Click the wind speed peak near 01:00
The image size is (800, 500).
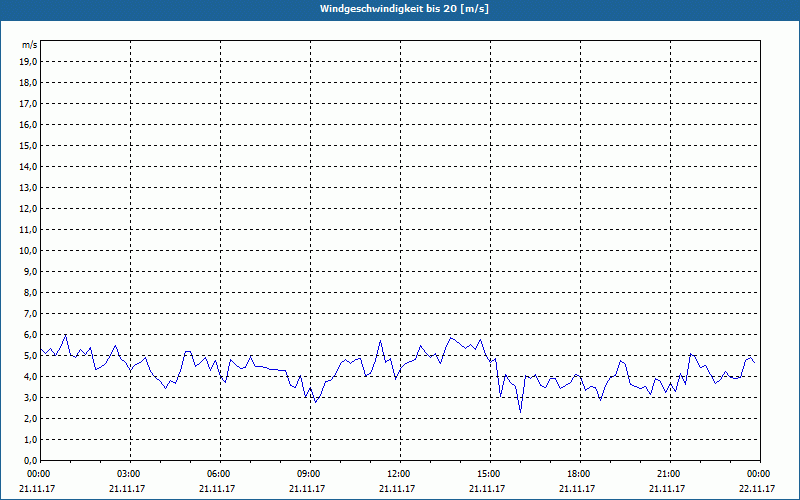tap(65, 335)
